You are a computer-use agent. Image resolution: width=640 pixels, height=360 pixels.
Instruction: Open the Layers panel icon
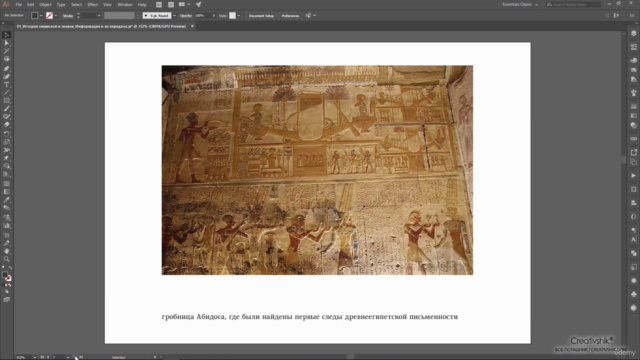(633, 33)
